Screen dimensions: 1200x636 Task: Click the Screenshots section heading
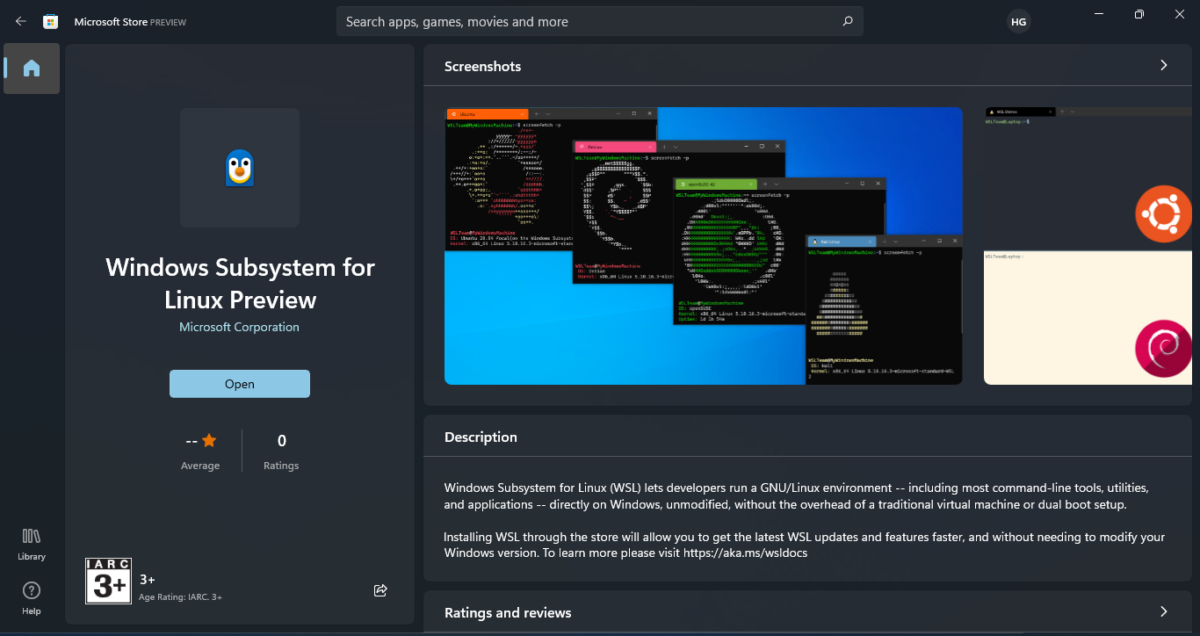[x=483, y=66]
